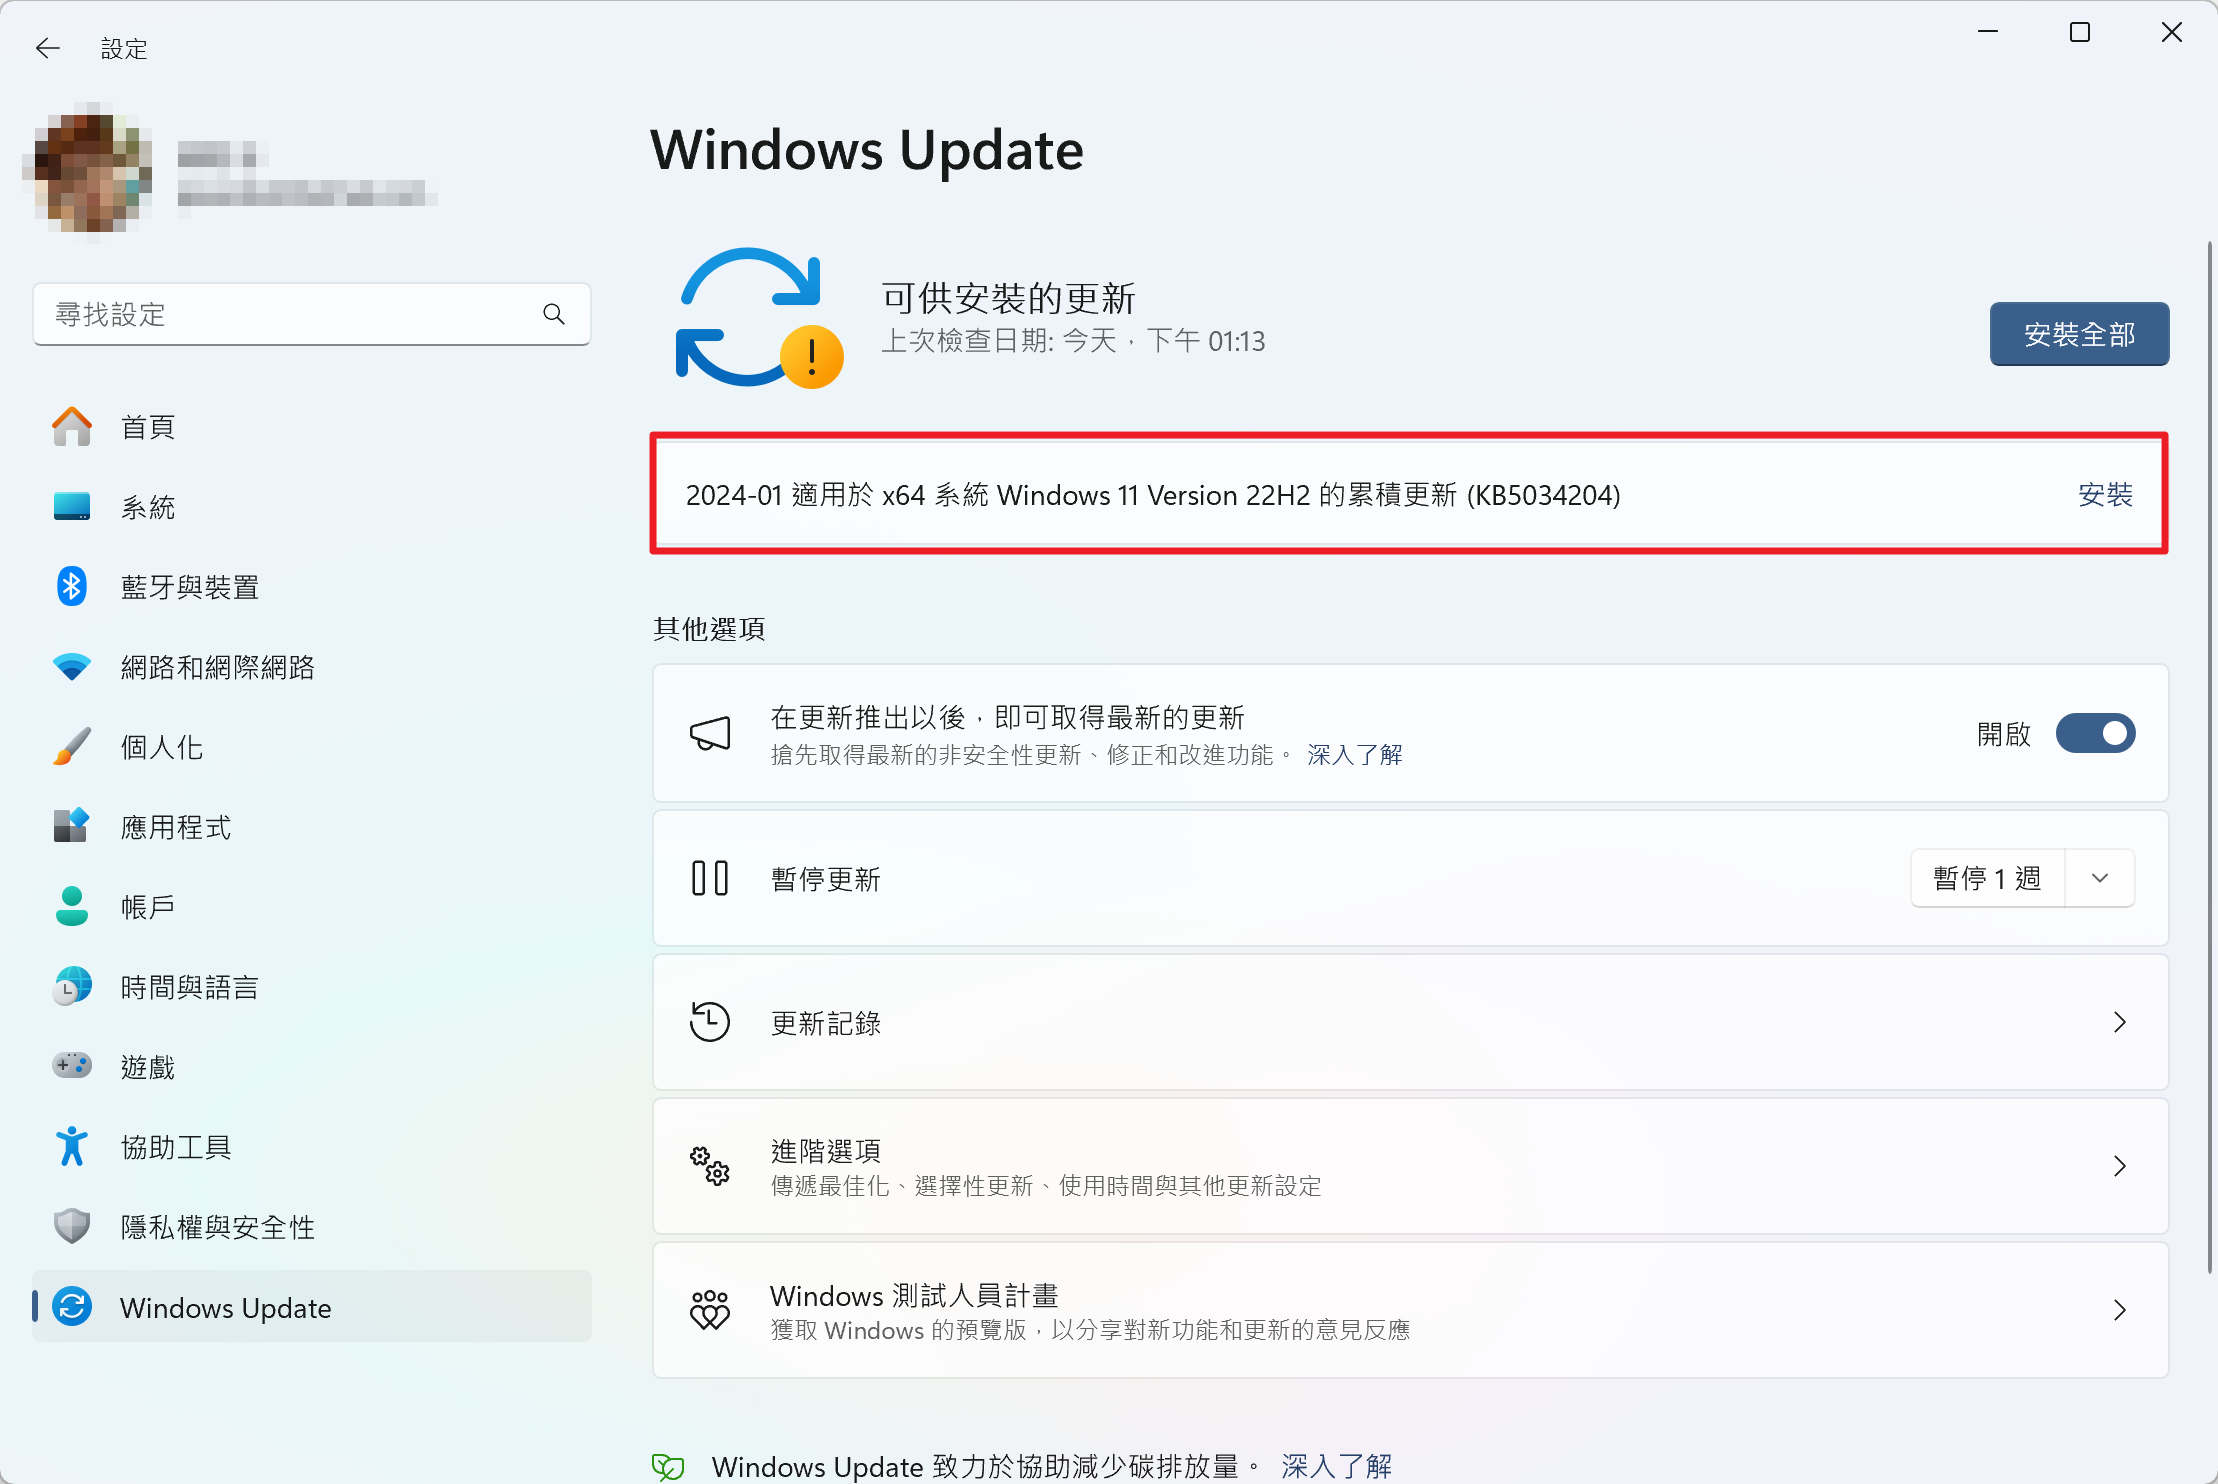This screenshot has width=2218, height=1484.
Task: Click the search magnifier in 尋找設定
Action: (554, 314)
